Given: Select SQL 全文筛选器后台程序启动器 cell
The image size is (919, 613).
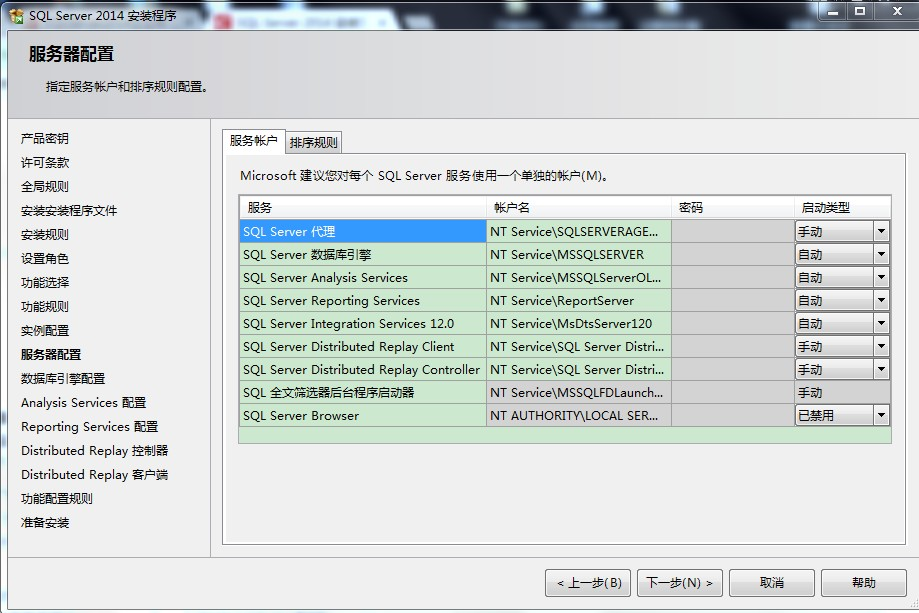Looking at the screenshot, I should (363, 392).
